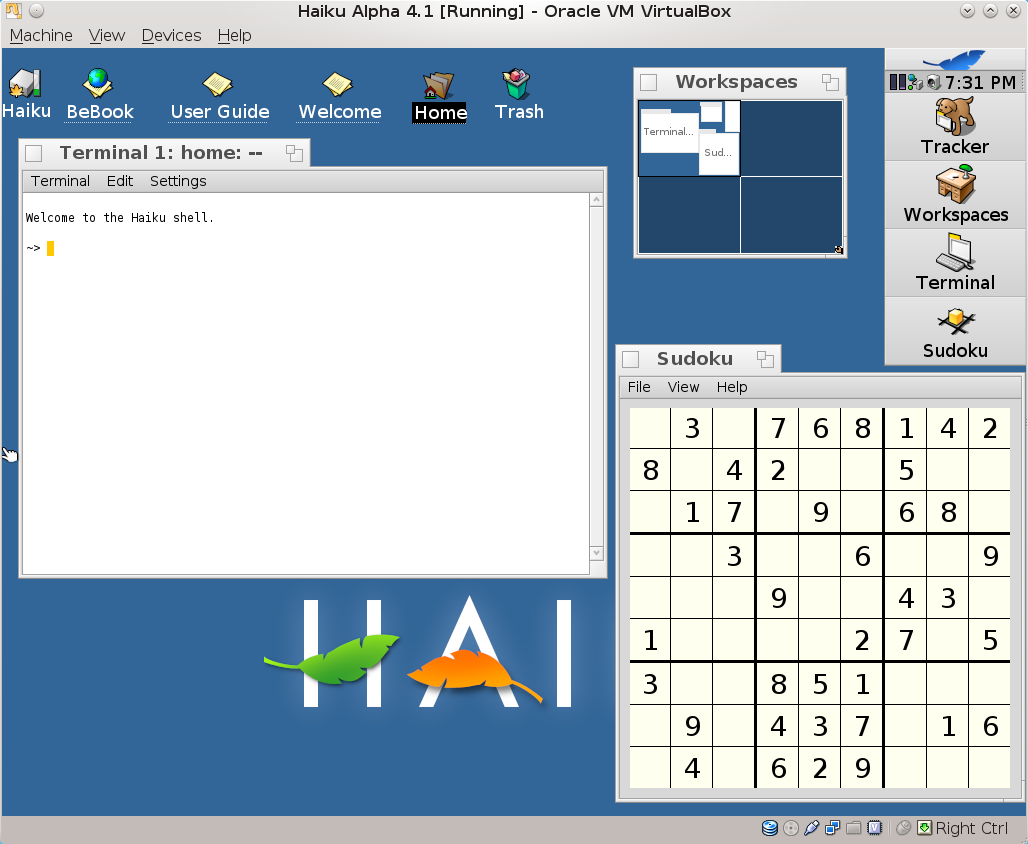Select the User Guide desktop icon
1028x844 pixels.
tap(219, 84)
